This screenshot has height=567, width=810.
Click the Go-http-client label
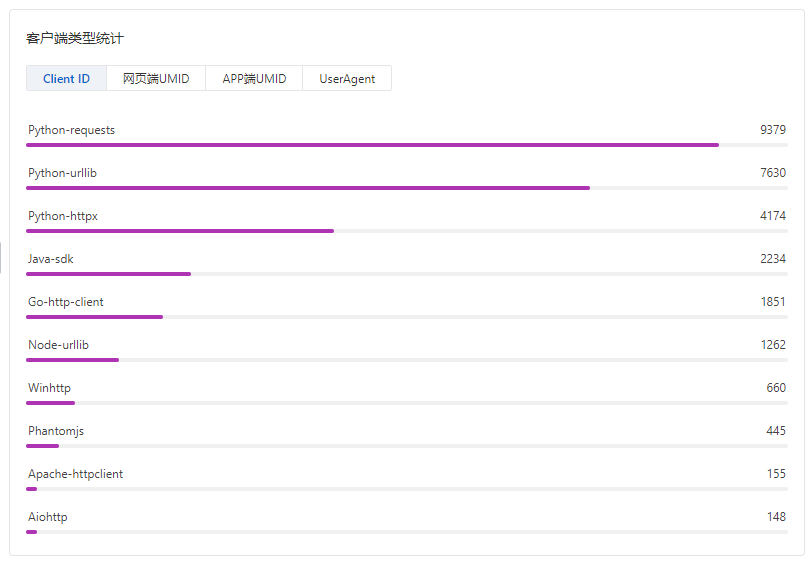tap(66, 302)
